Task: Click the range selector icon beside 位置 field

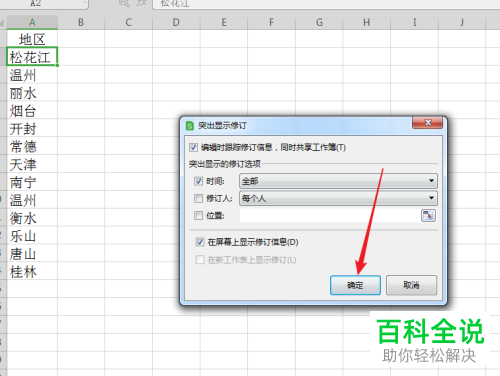Action: click(428, 216)
